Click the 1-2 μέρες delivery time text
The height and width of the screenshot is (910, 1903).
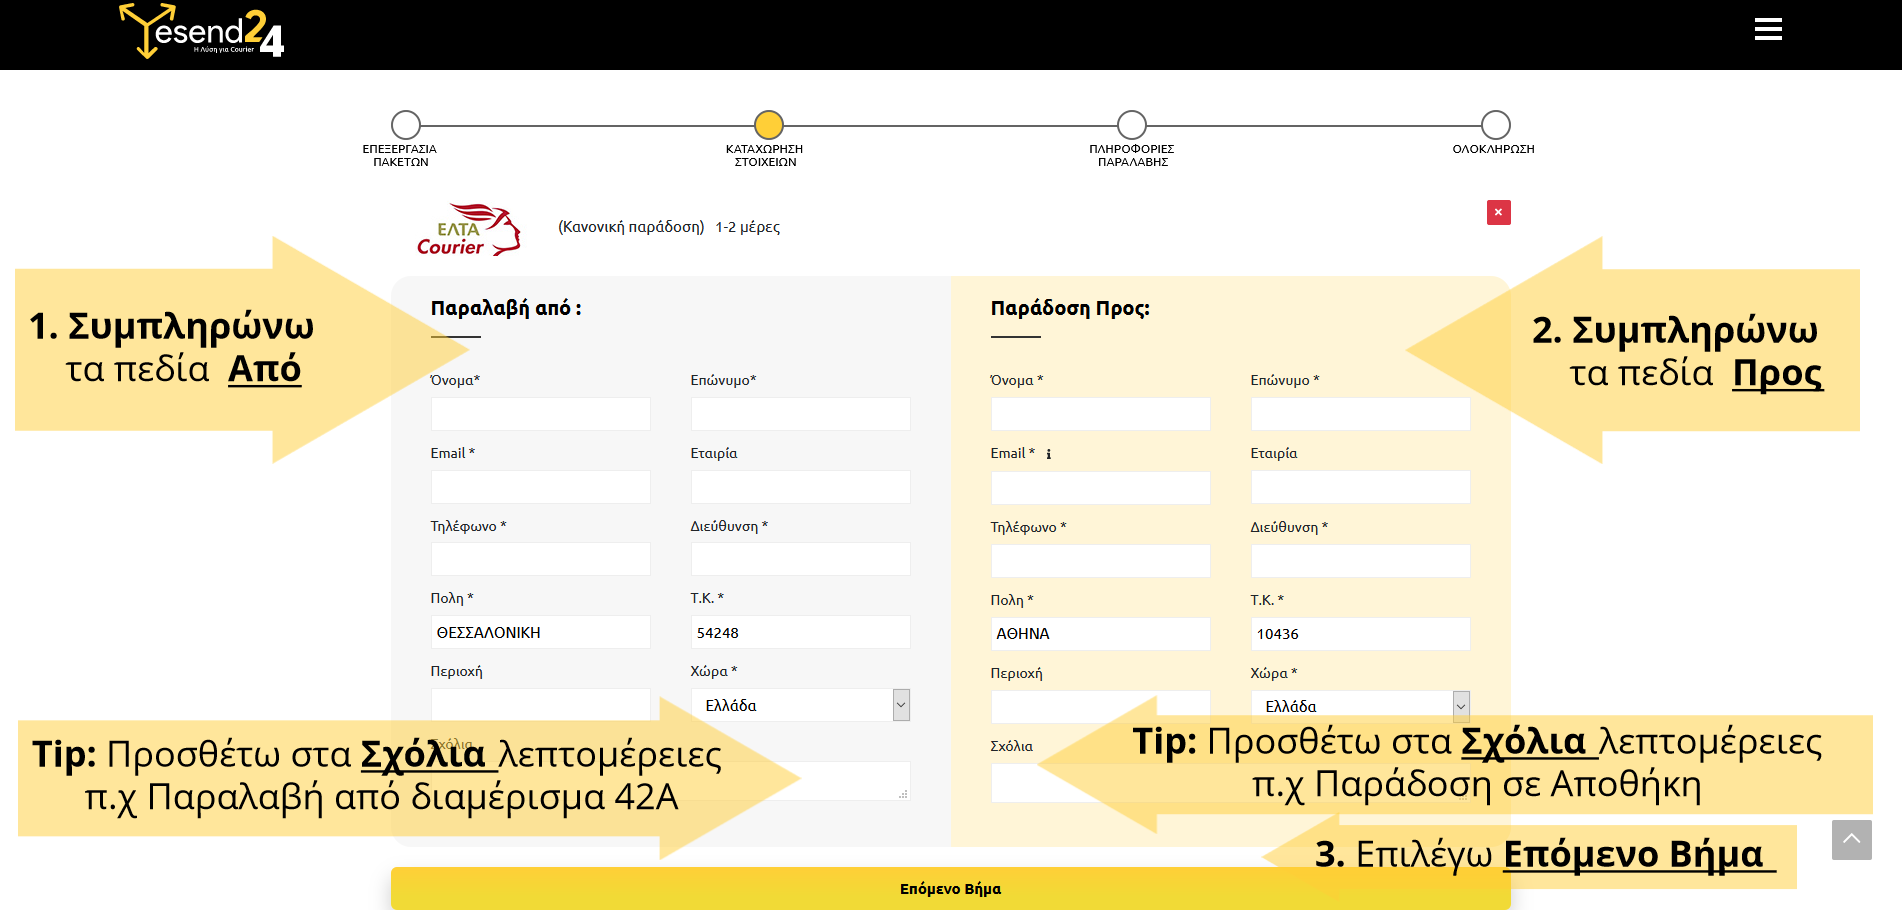click(x=747, y=227)
